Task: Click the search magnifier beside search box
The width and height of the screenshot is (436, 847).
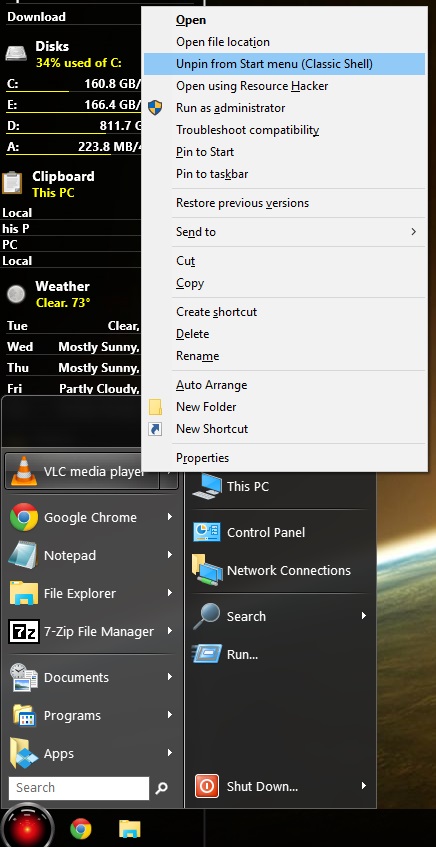Action: point(162,788)
